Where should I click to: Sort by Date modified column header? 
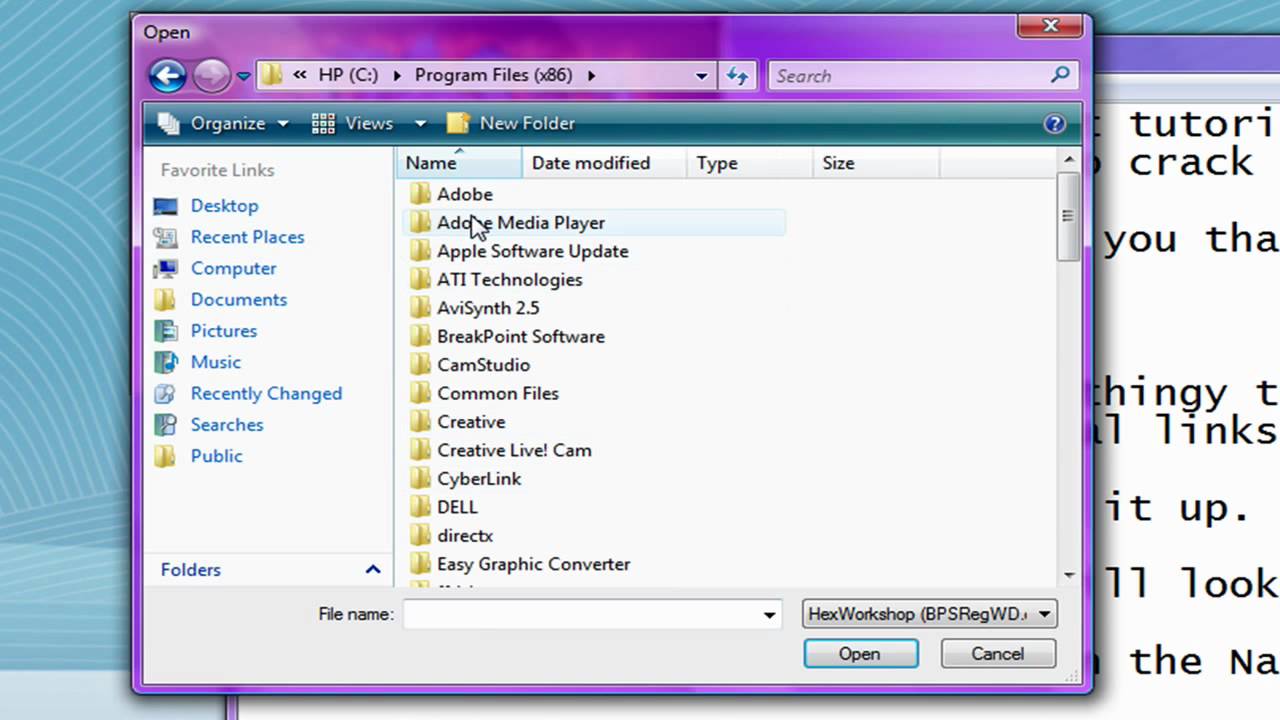click(605, 163)
